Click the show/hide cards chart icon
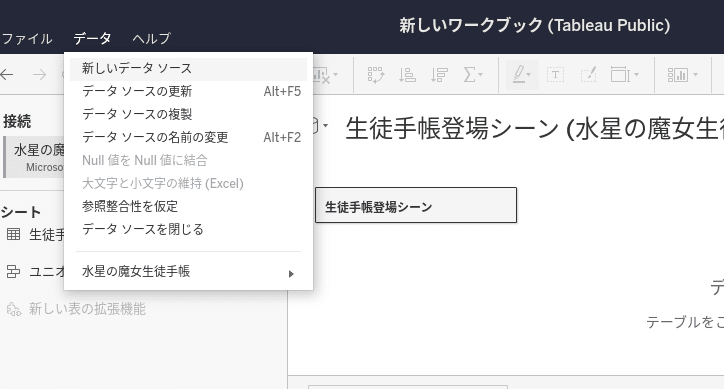The height and width of the screenshot is (389, 724). [x=677, y=75]
